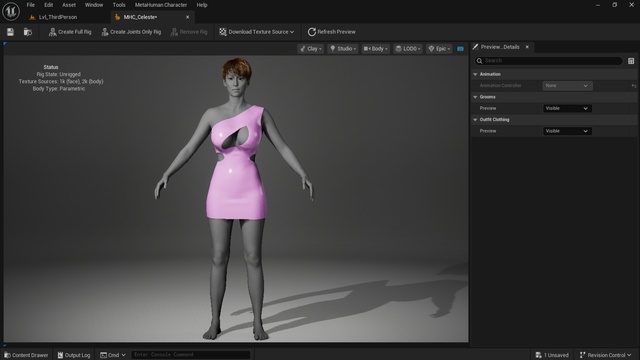The width and height of the screenshot is (640, 360).
Task: Open the MetaHuman Character menu
Action: click(161, 5)
